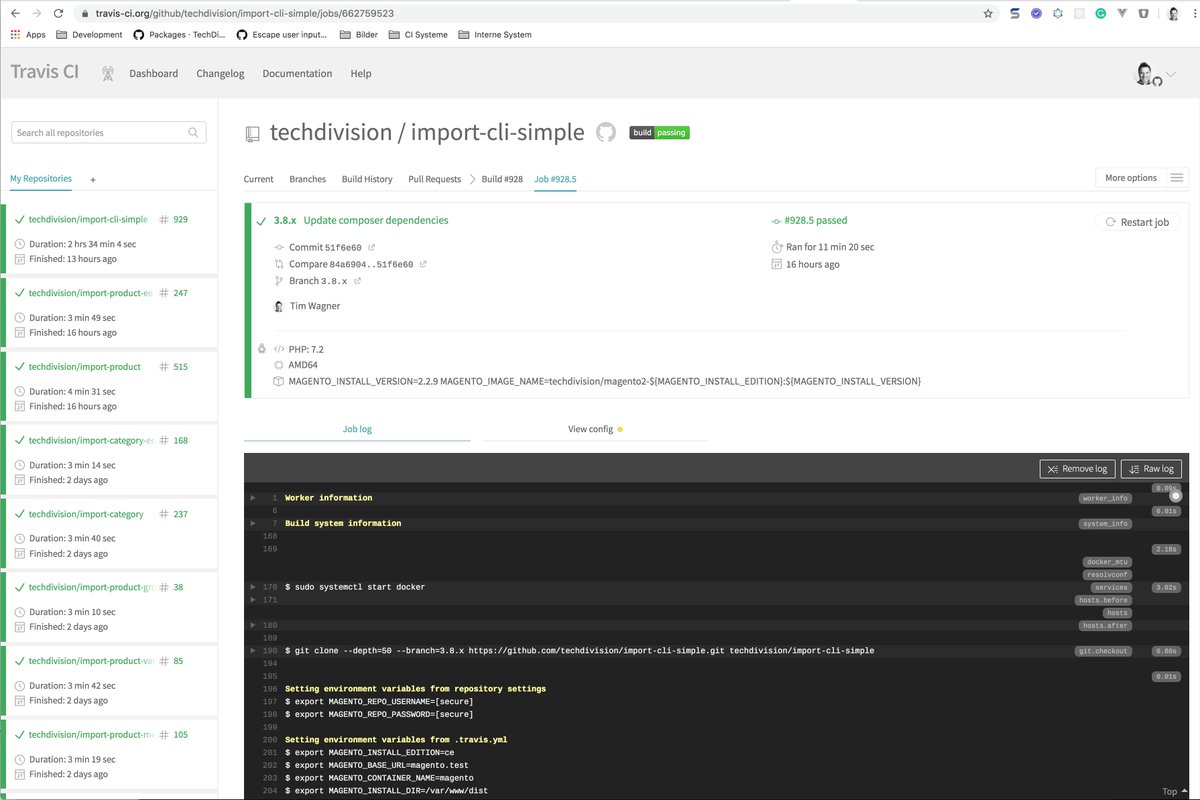This screenshot has height=800, width=1200.
Task: Open the external link icon after Commit 51f6e60
Action: (x=371, y=247)
